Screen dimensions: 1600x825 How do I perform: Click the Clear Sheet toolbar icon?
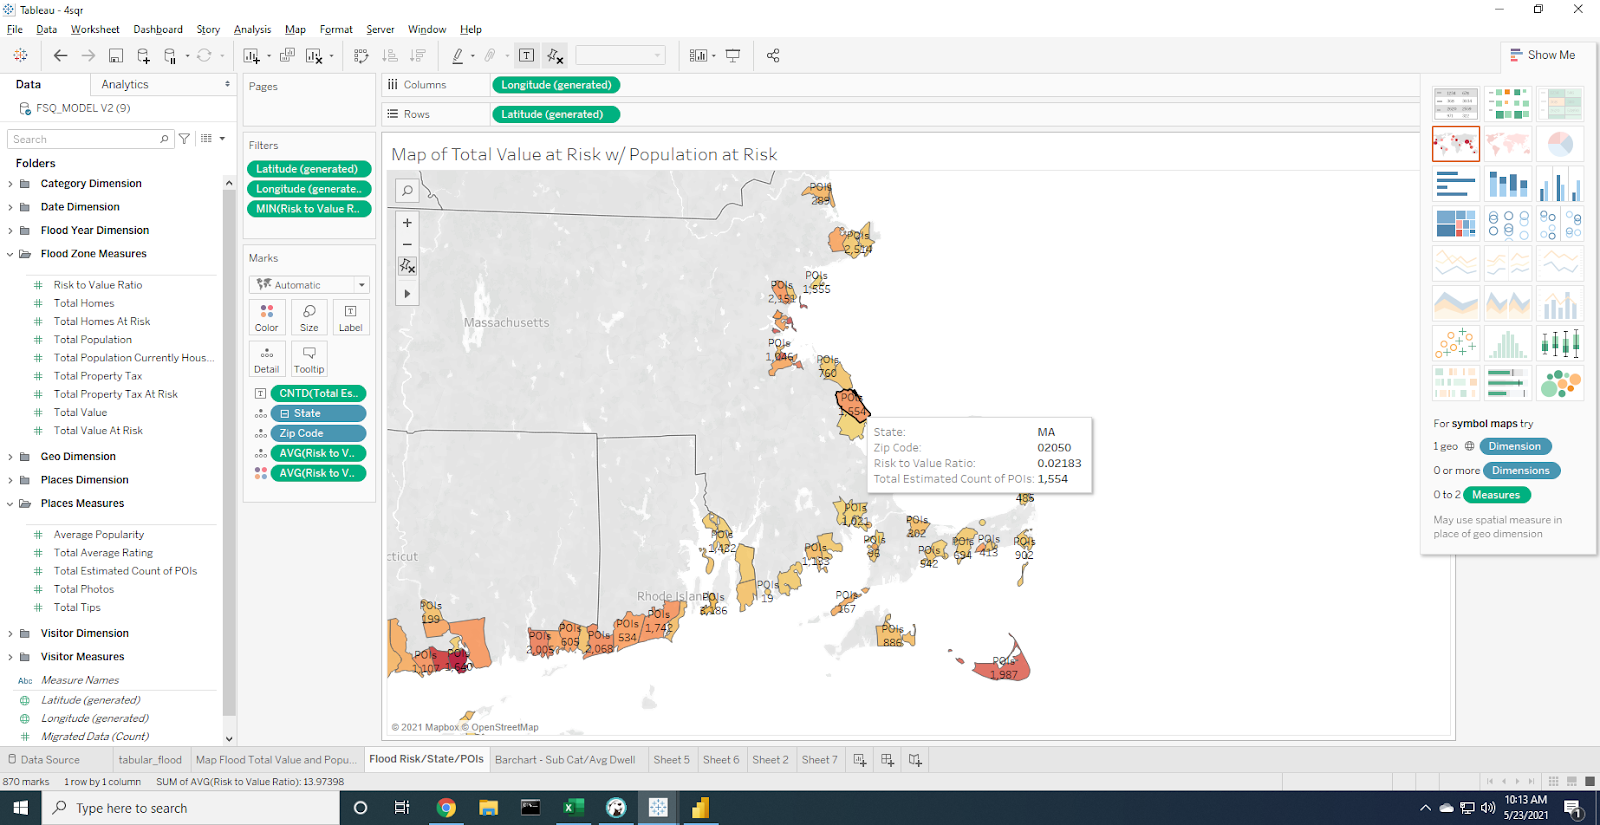(x=314, y=56)
